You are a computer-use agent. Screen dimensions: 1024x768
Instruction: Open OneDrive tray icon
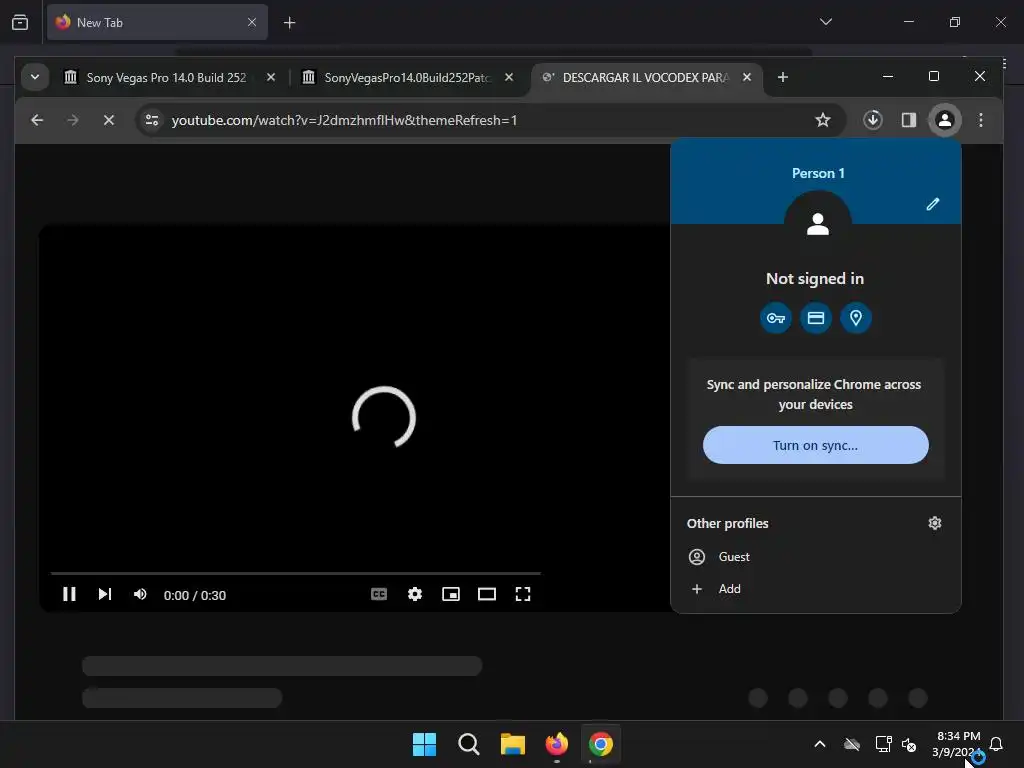pos(852,744)
